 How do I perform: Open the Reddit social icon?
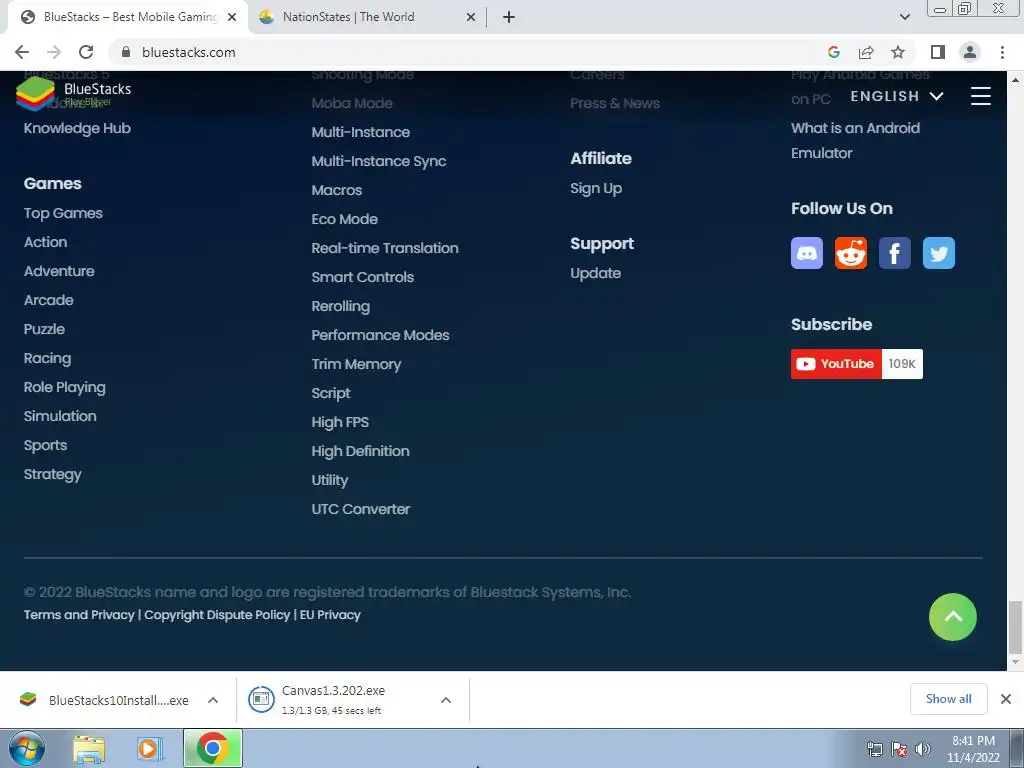coord(850,253)
